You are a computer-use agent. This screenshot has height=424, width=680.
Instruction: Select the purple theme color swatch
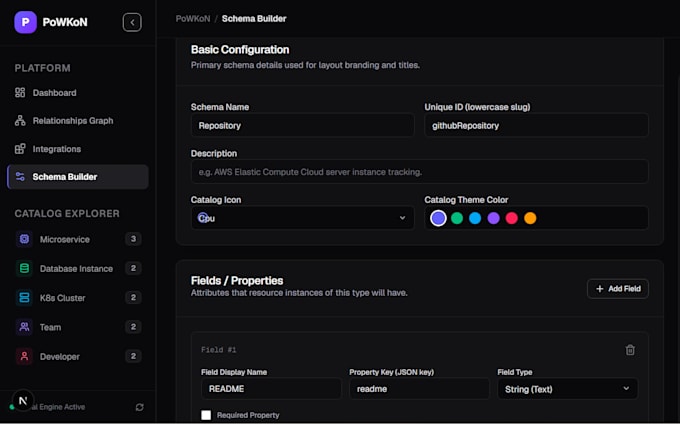[x=494, y=218]
